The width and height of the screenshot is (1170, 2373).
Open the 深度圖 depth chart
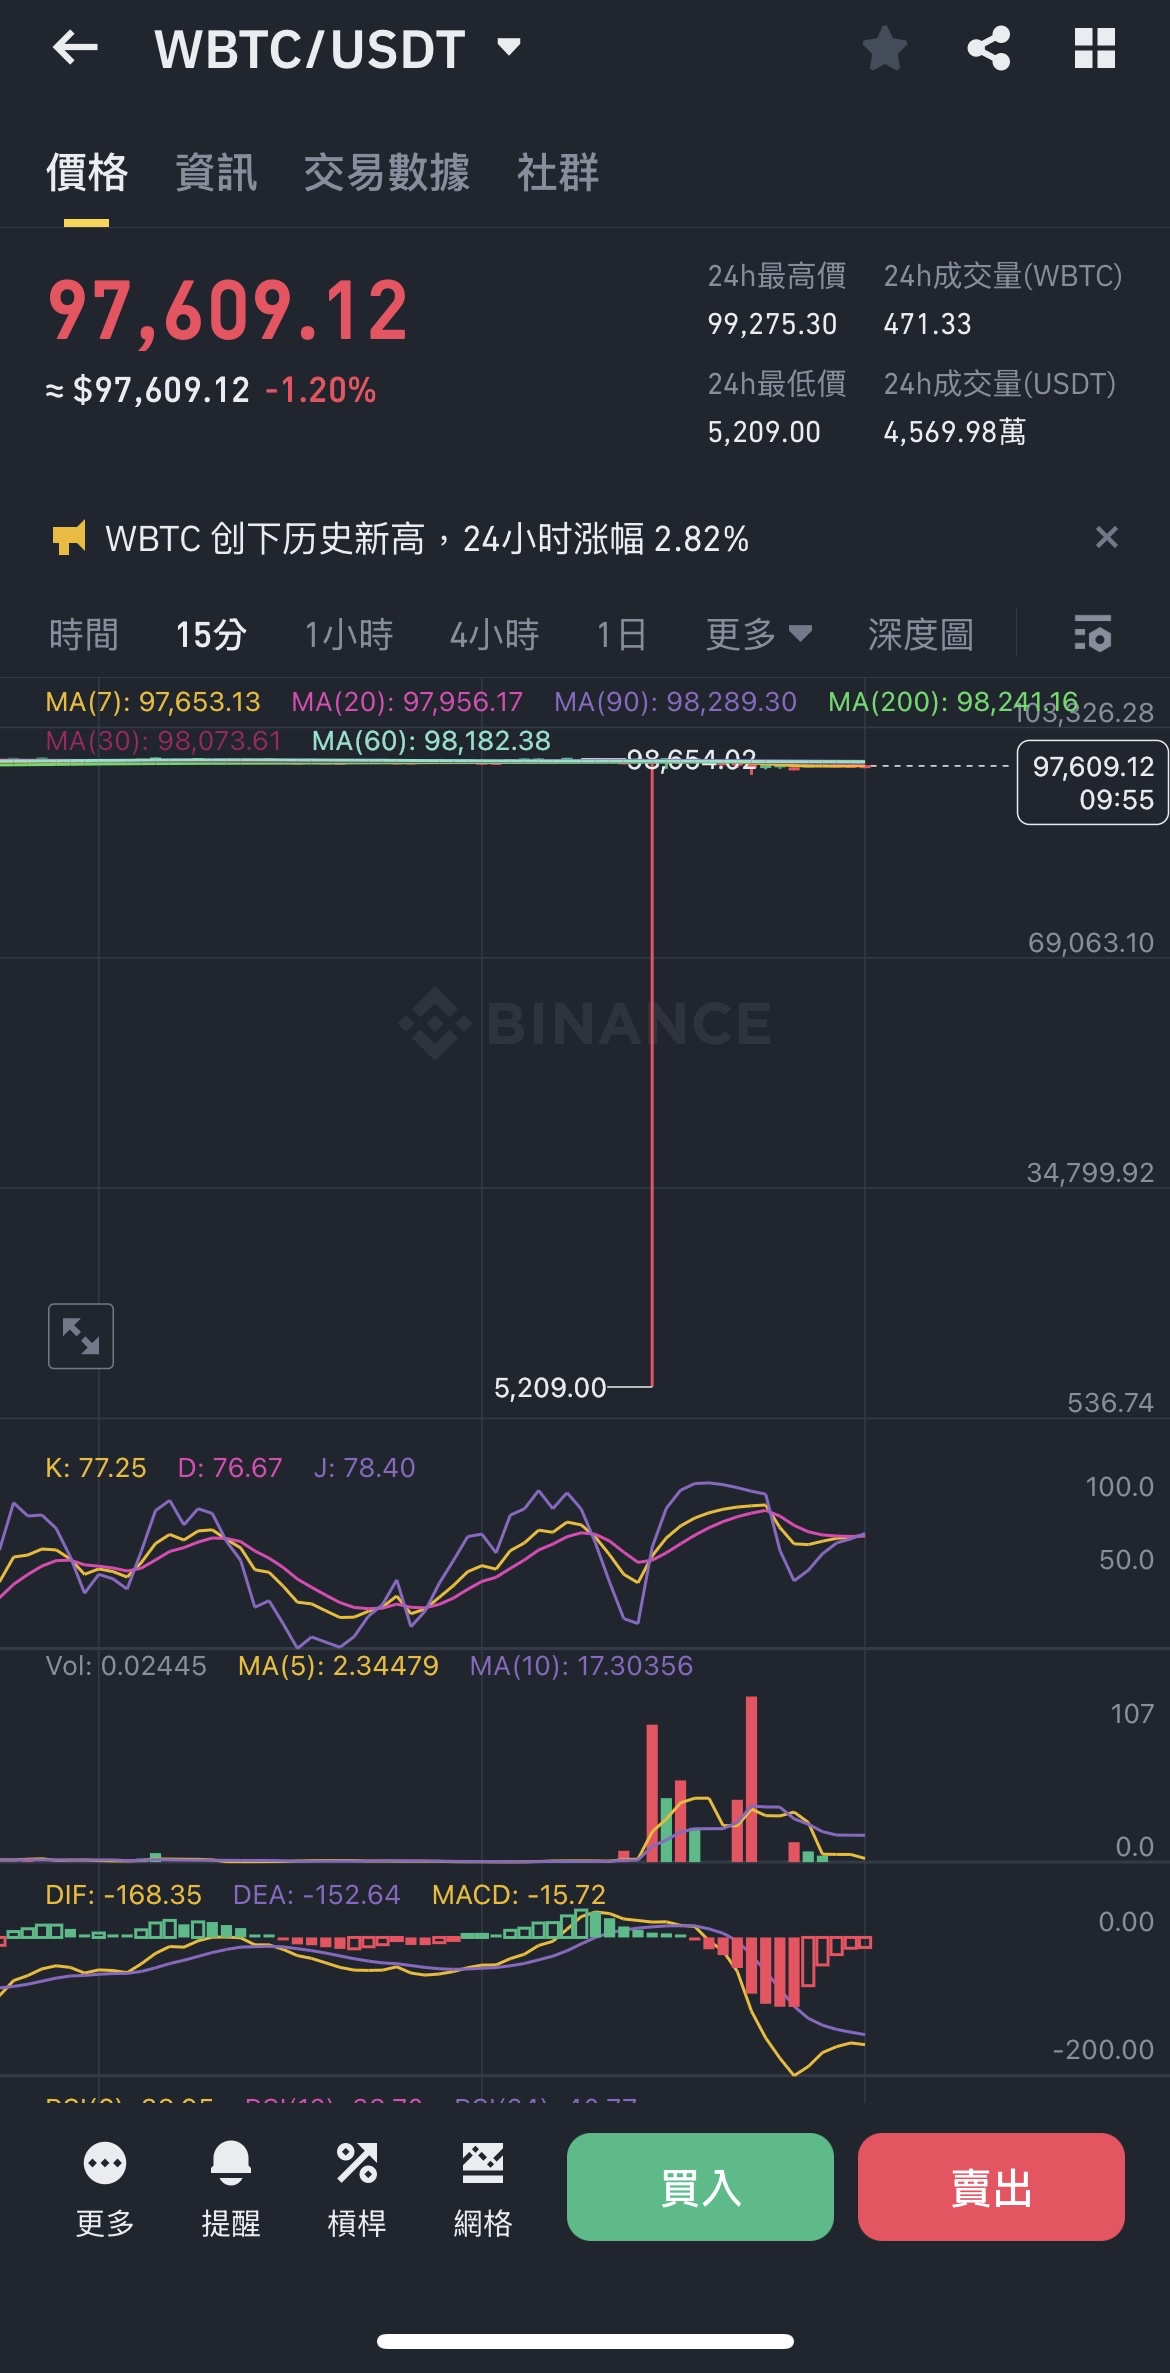coord(920,634)
